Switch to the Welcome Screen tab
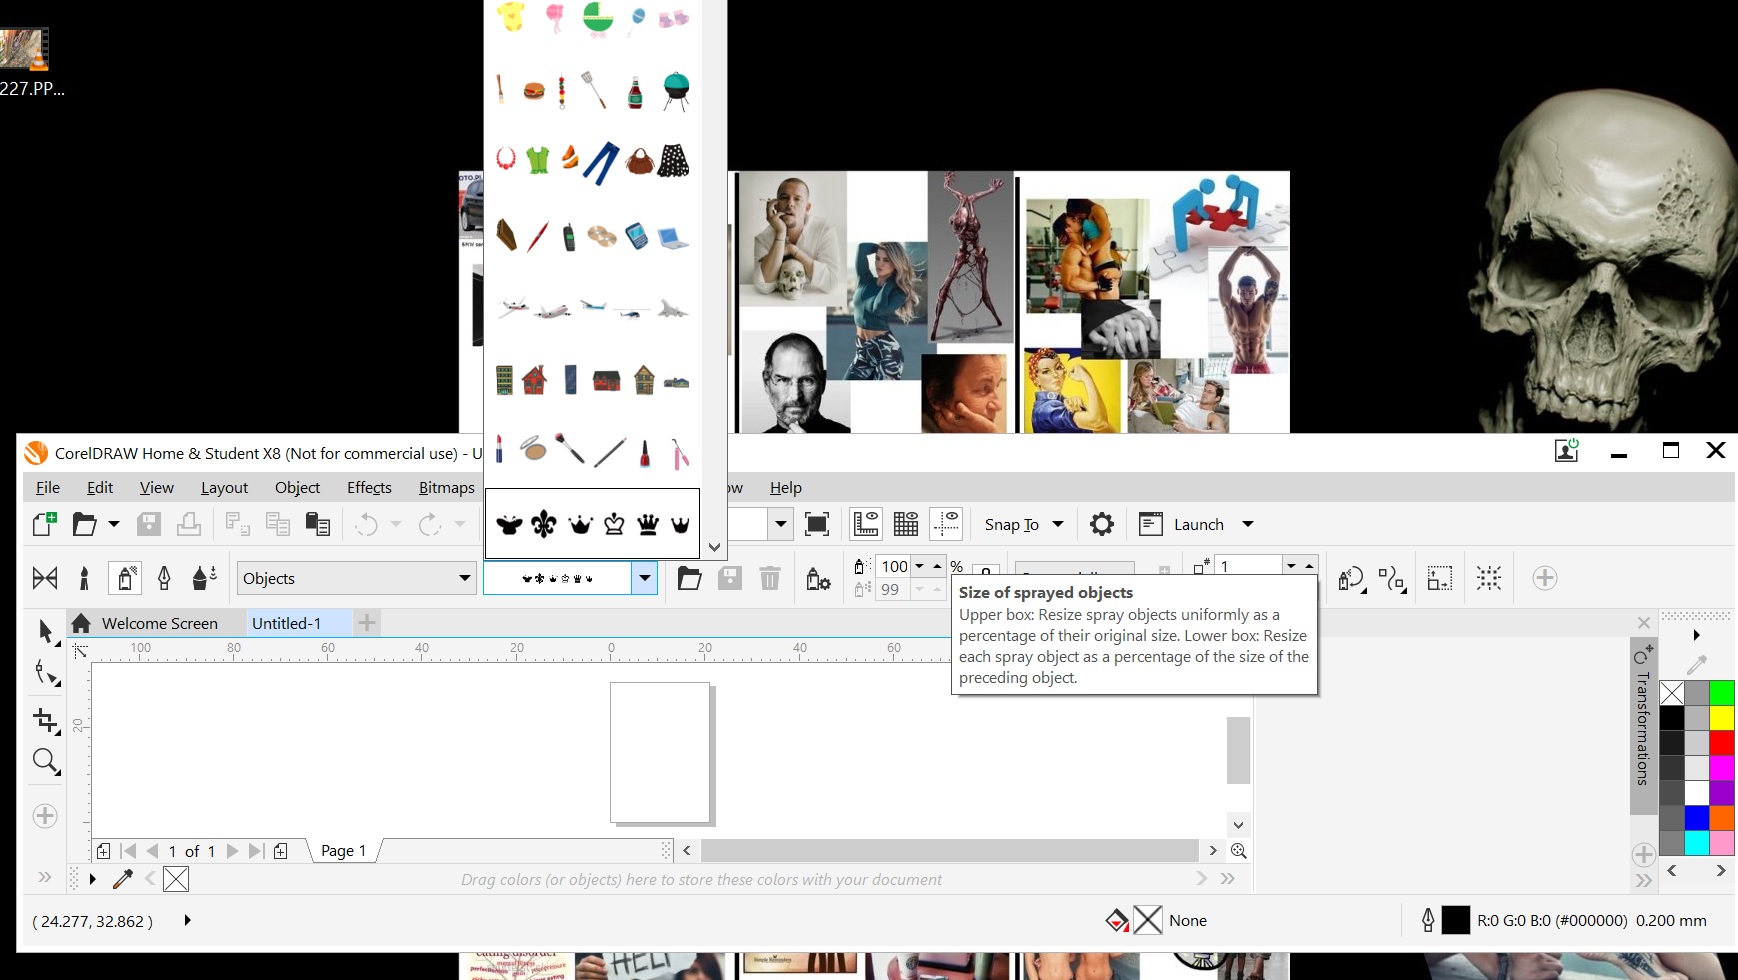1738x980 pixels. tap(159, 623)
